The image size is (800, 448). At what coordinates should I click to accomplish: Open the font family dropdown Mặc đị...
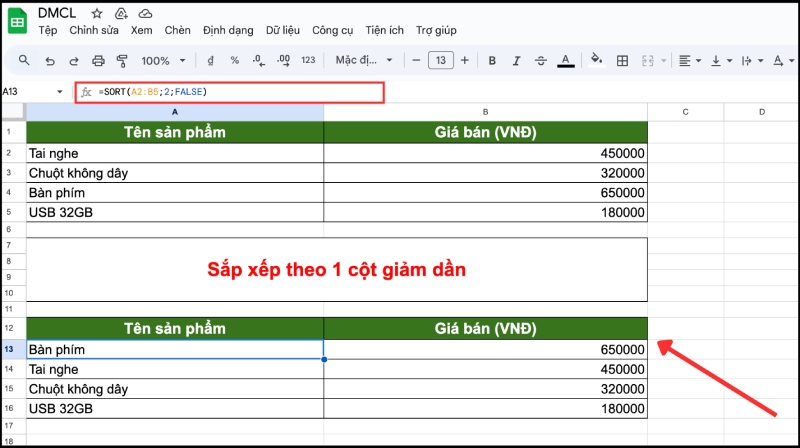(x=364, y=60)
